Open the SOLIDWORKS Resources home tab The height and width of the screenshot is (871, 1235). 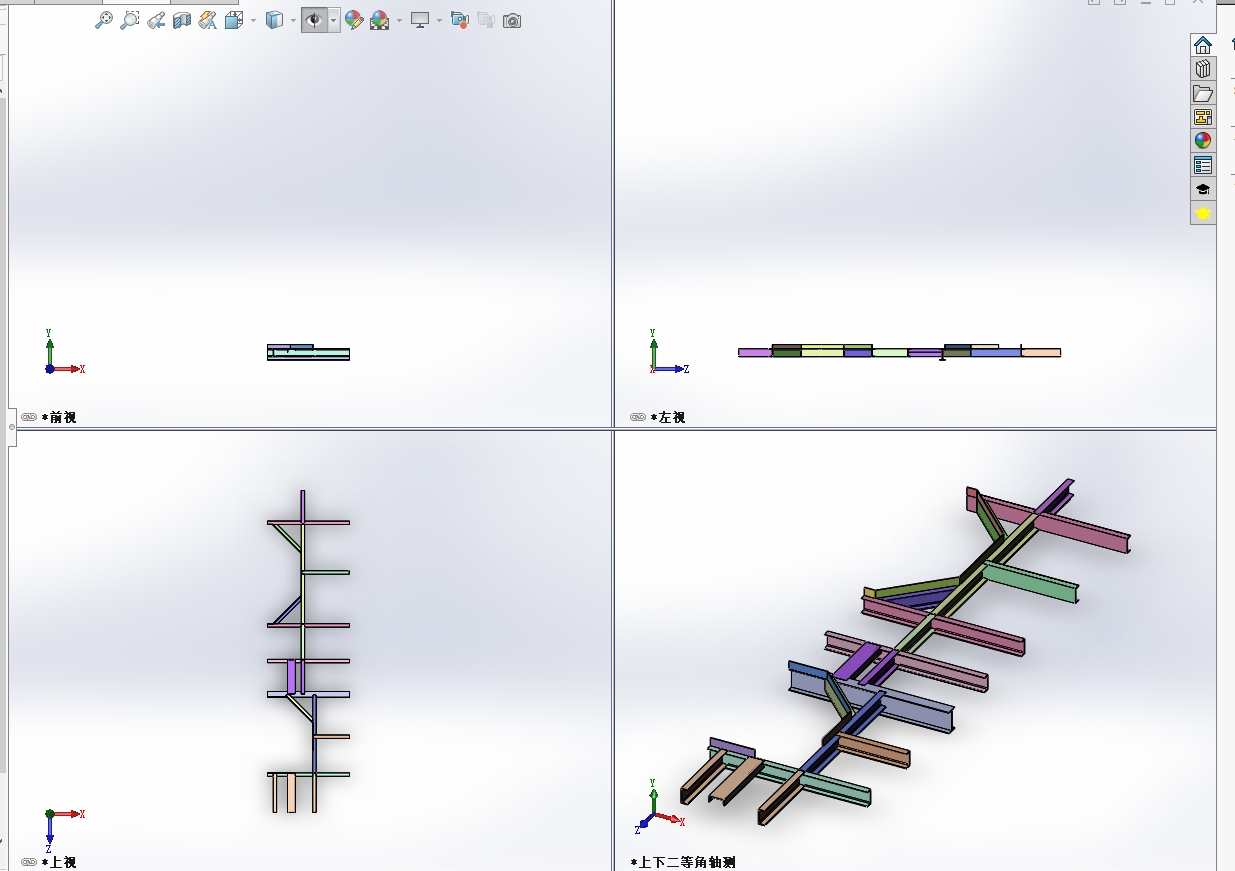coord(1203,45)
